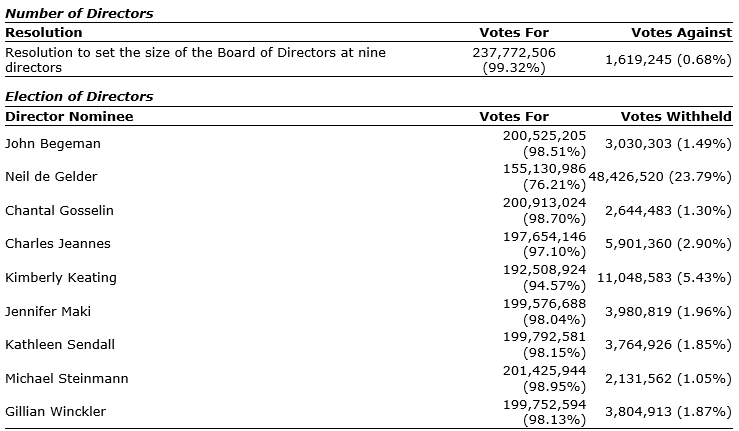Select the Charles Jeannes nominee name

click(x=58, y=244)
